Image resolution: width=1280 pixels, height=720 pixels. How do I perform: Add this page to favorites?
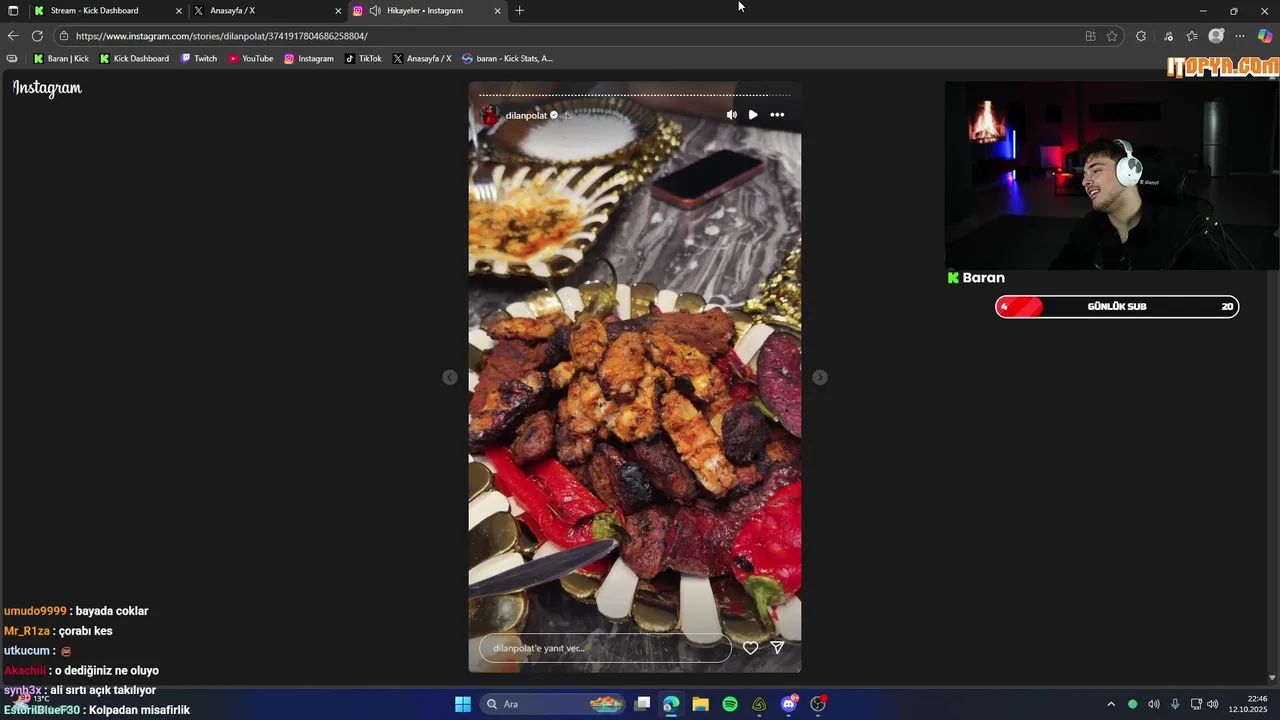pos(1112,36)
